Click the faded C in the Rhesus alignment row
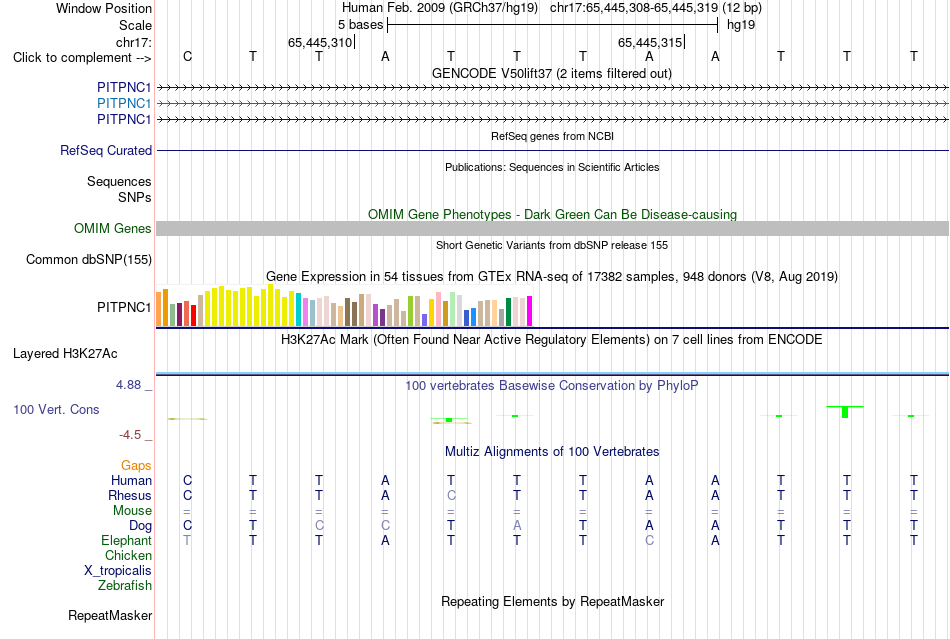950x639 pixels. click(x=451, y=495)
